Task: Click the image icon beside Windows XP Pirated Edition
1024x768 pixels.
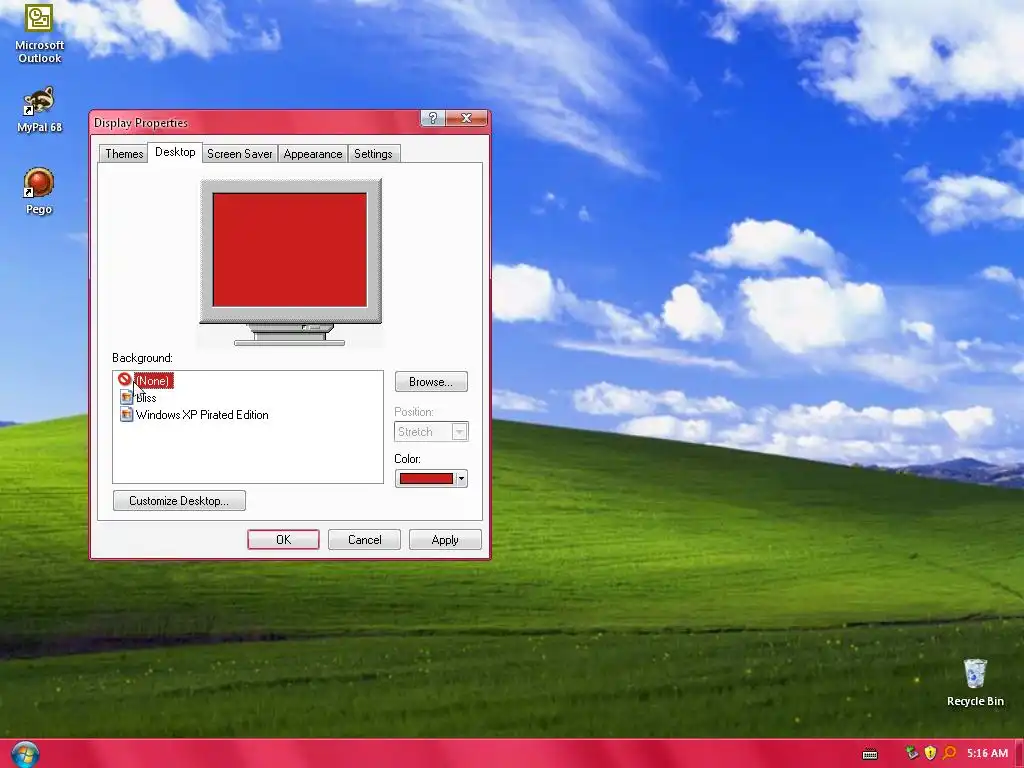Action: pyautogui.click(x=127, y=414)
